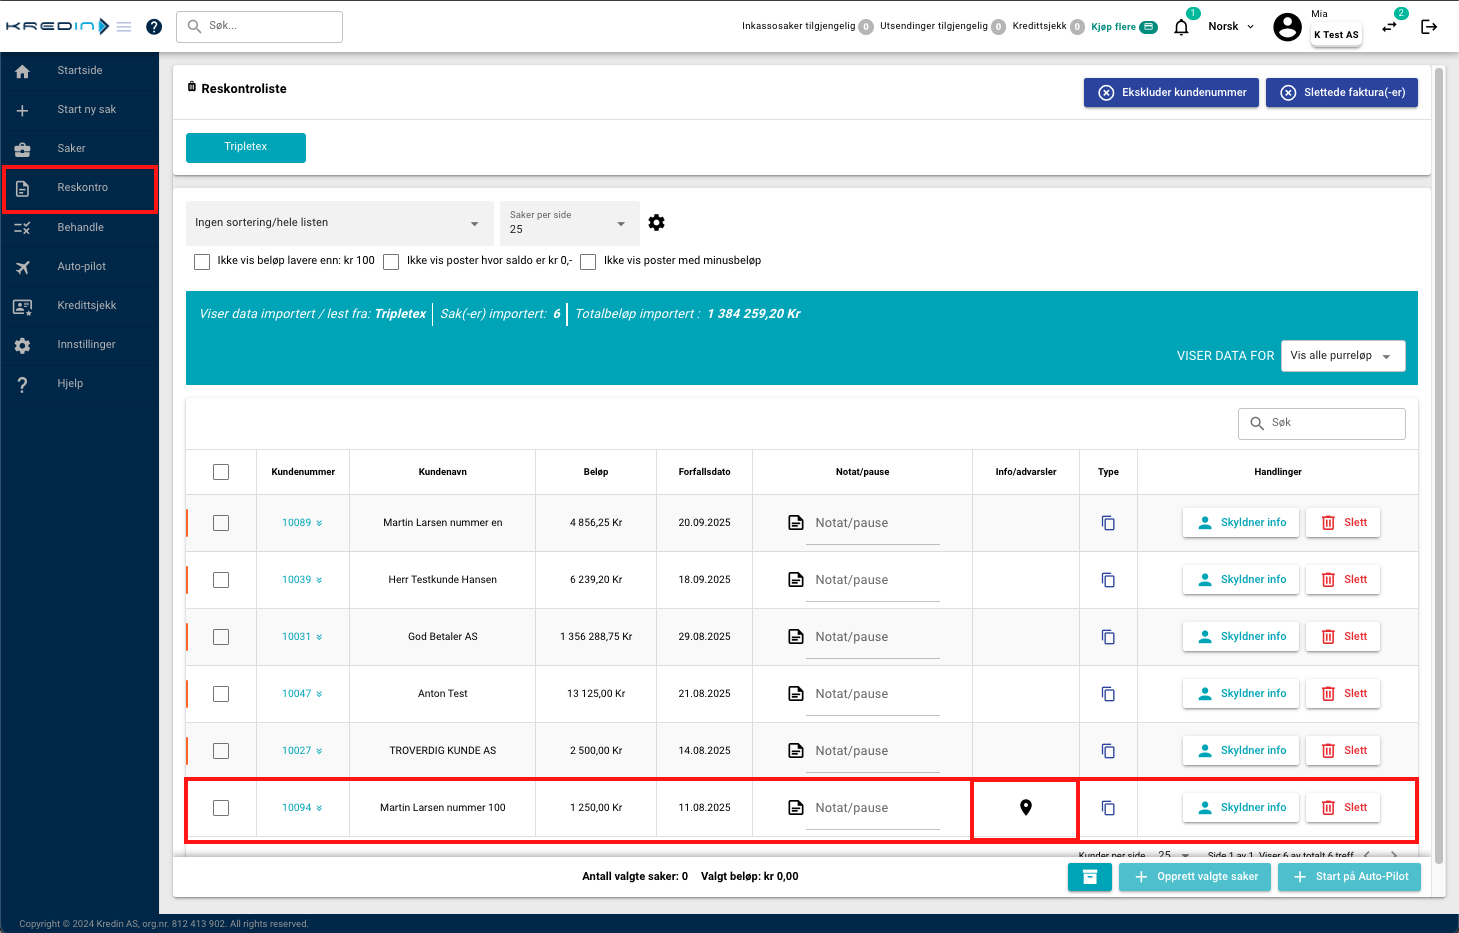The height and width of the screenshot is (933, 1459).
Task: Click the note icon in Anton Test row
Action: 796,694
